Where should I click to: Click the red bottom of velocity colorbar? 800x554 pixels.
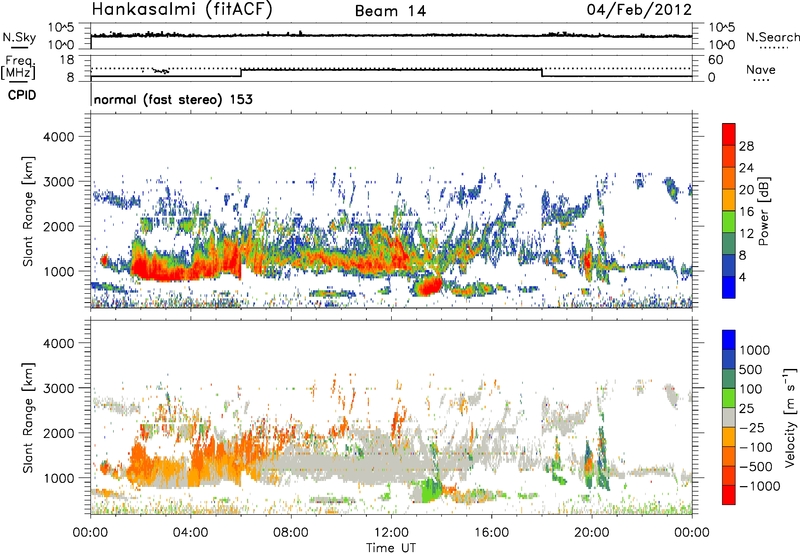tap(729, 495)
